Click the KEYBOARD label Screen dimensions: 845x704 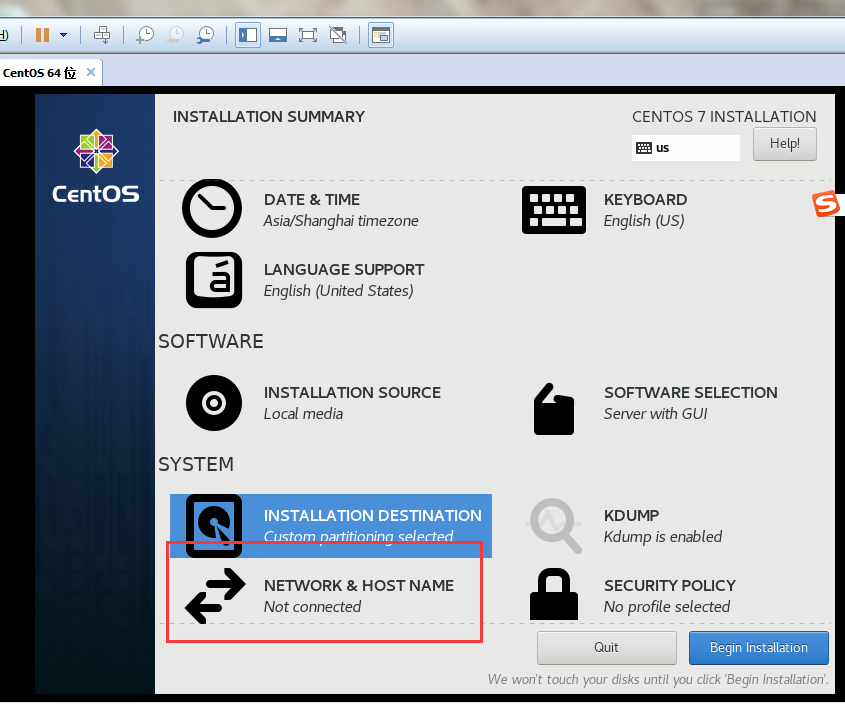pyautogui.click(x=645, y=200)
